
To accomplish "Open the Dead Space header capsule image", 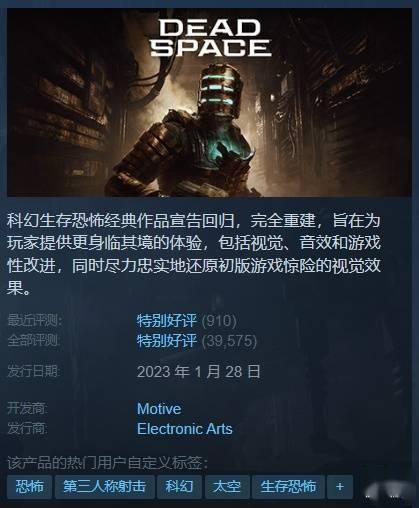I will point(209,102).
